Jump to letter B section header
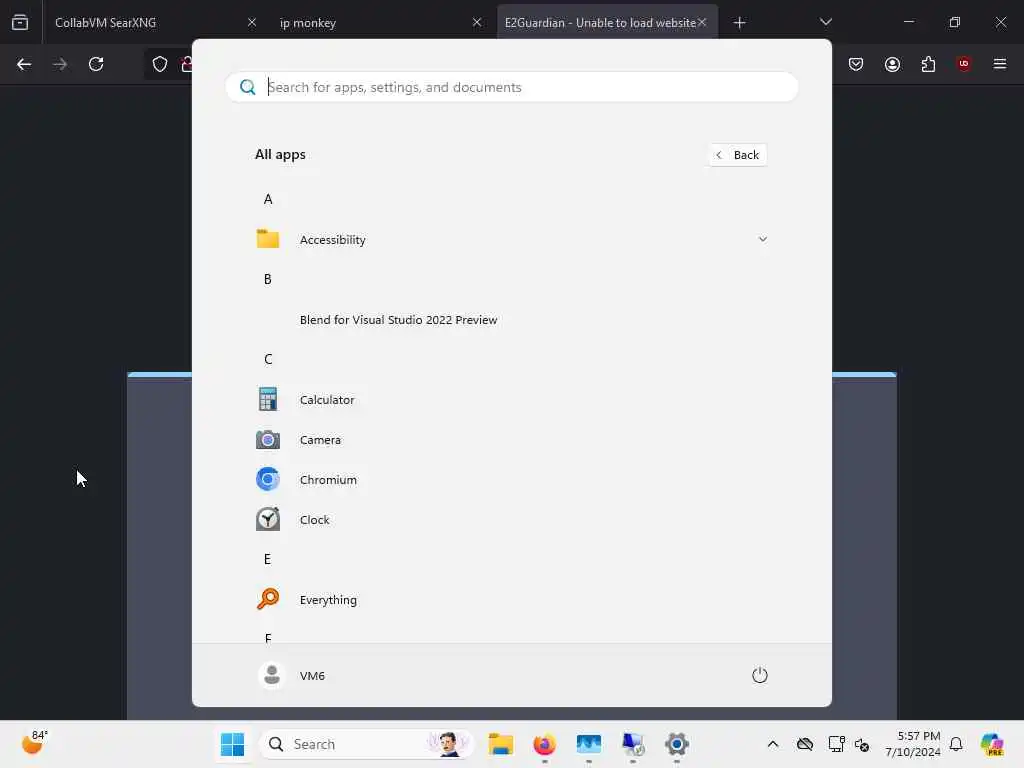Viewport: 1024px width, 768px height. coord(268,280)
